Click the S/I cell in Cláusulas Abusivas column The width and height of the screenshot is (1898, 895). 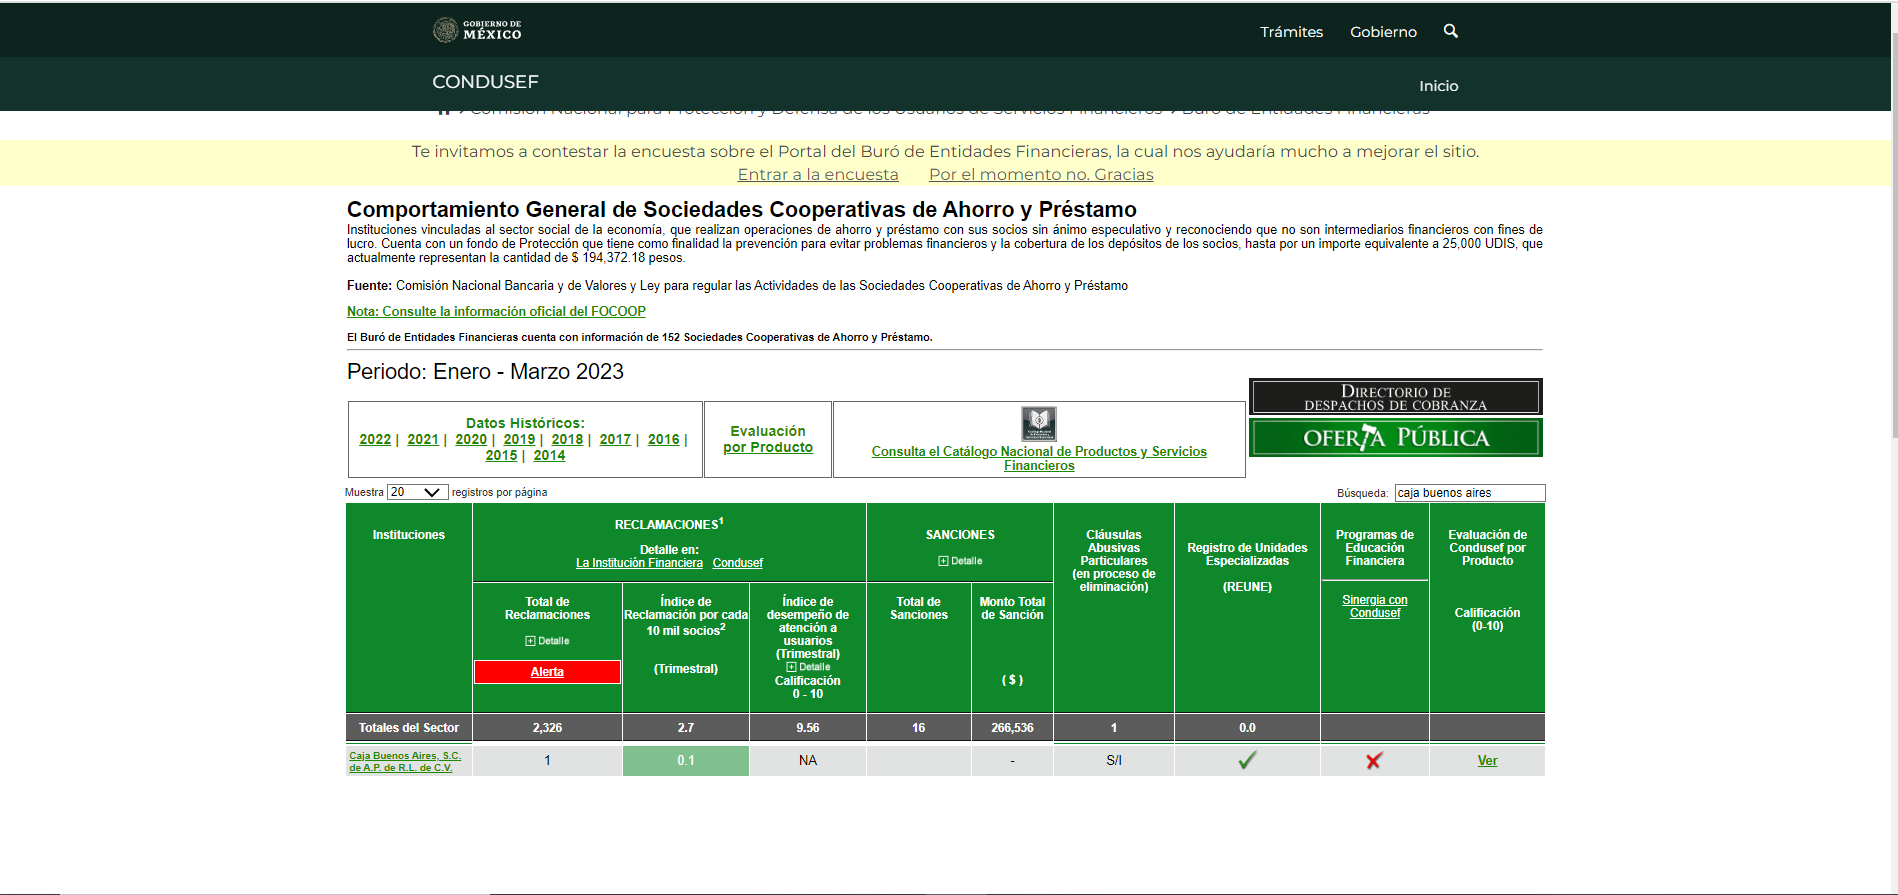point(1113,761)
